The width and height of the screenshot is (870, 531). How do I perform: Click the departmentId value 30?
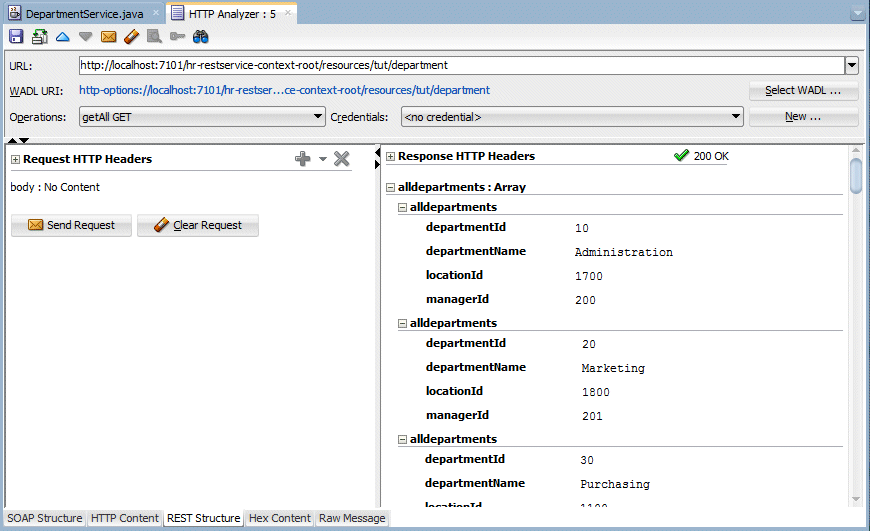click(x=587, y=460)
